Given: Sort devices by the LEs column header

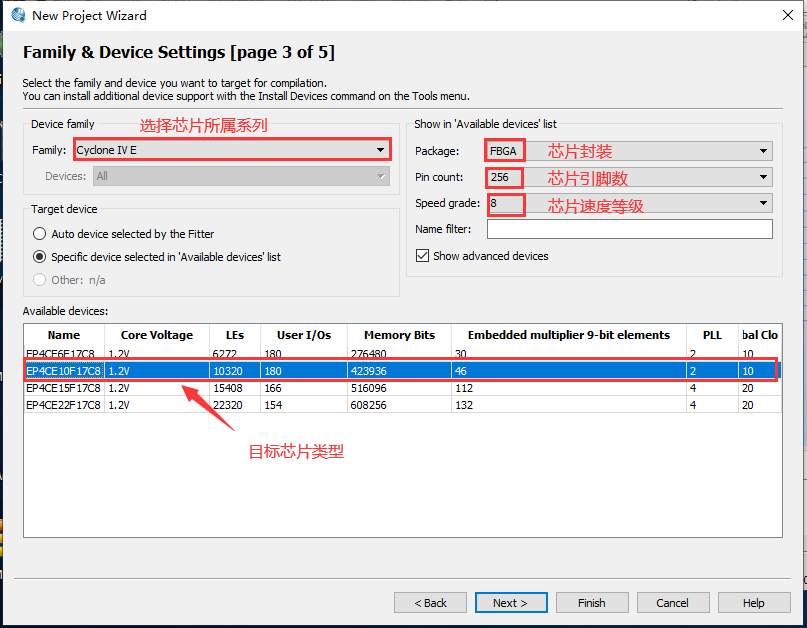Looking at the screenshot, I should (234, 335).
